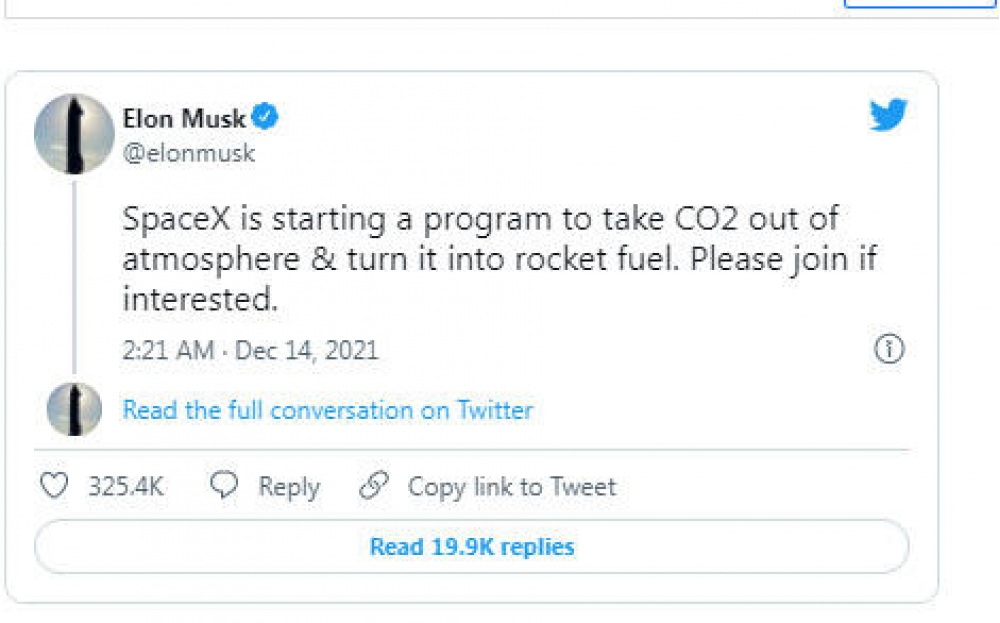The height and width of the screenshot is (623, 1000).
Task: Click small avatar beside full conversation link
Action: click(74, 410)
